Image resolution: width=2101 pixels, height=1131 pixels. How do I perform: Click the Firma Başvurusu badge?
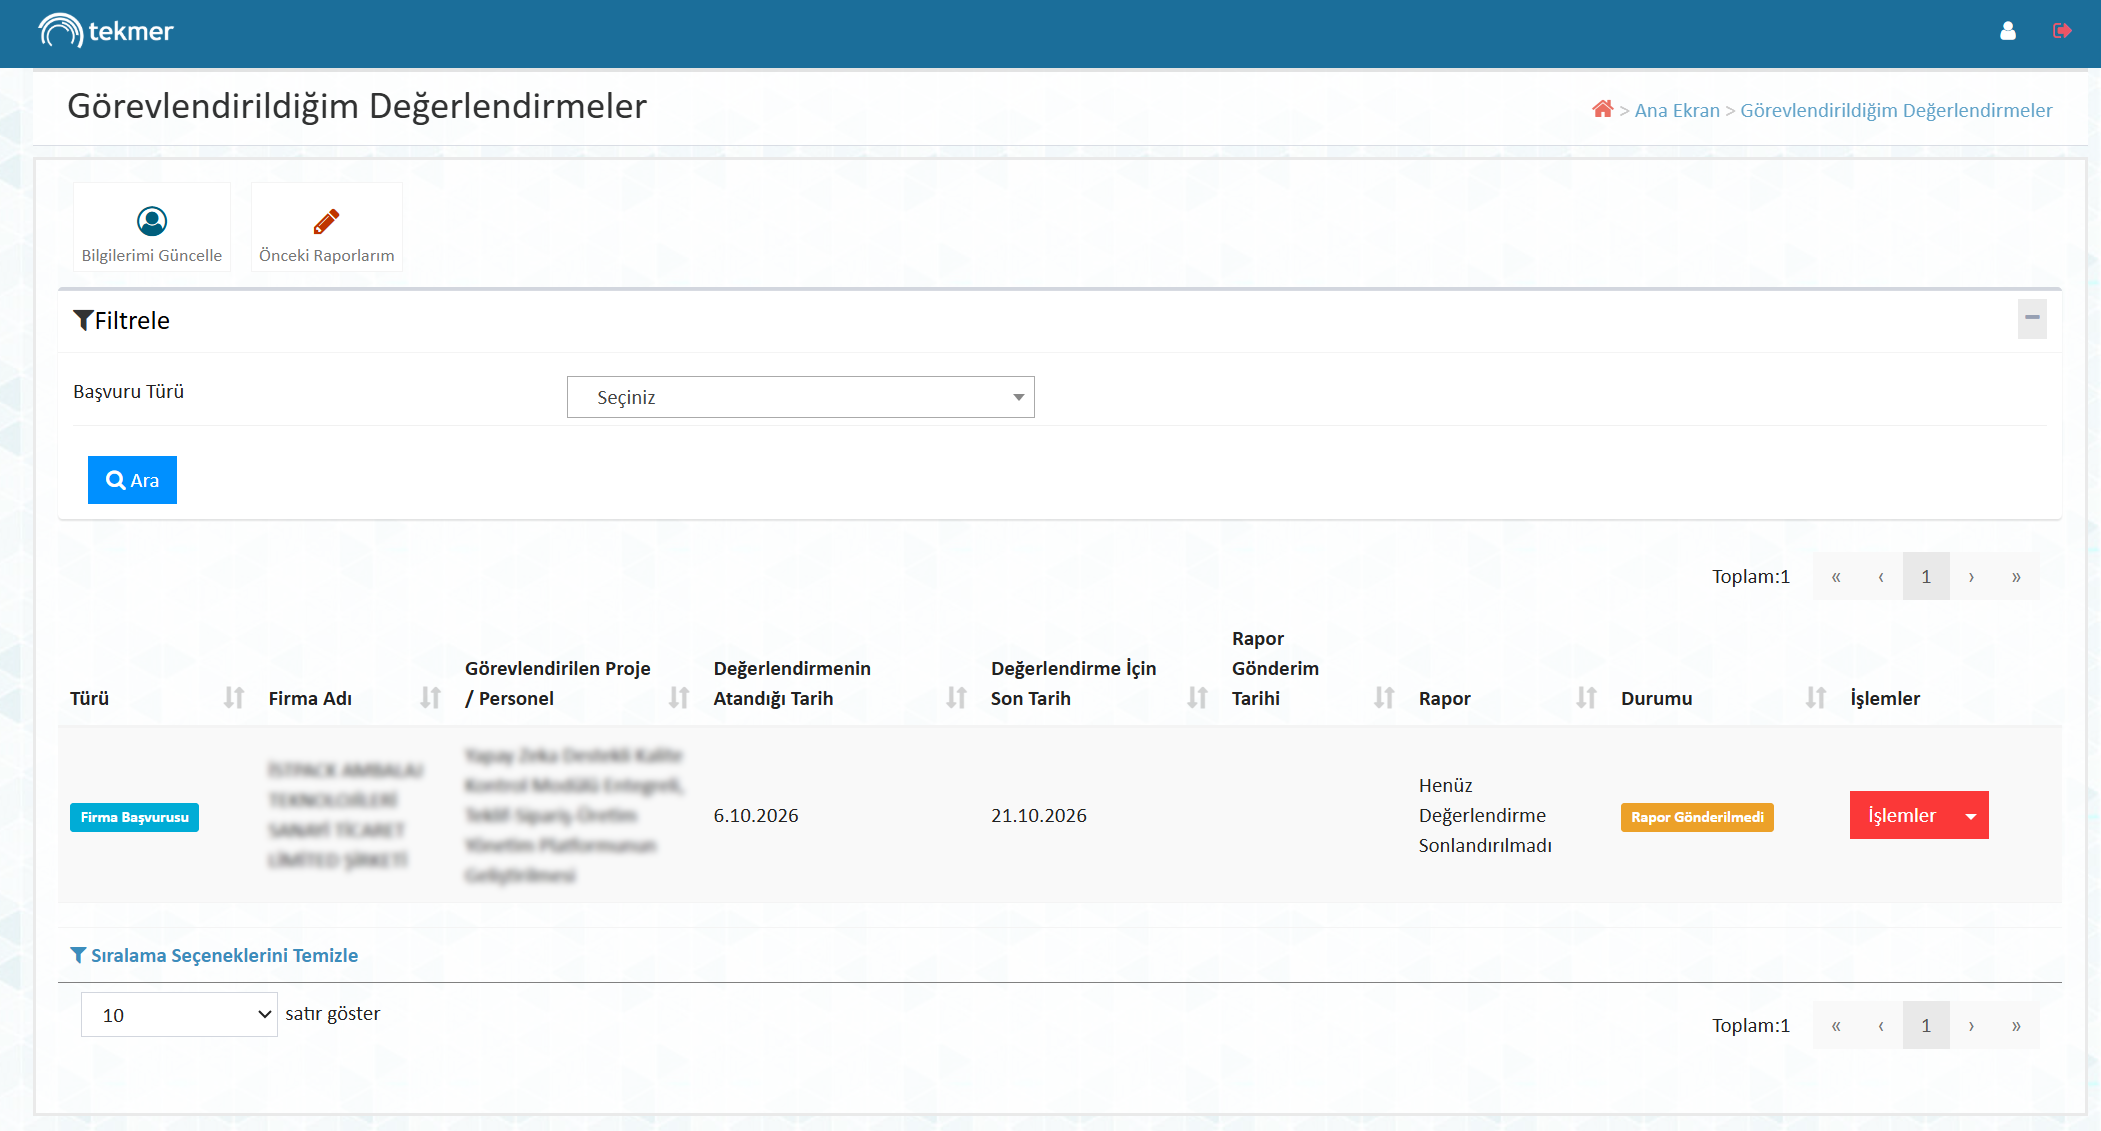tap(134, 817)
